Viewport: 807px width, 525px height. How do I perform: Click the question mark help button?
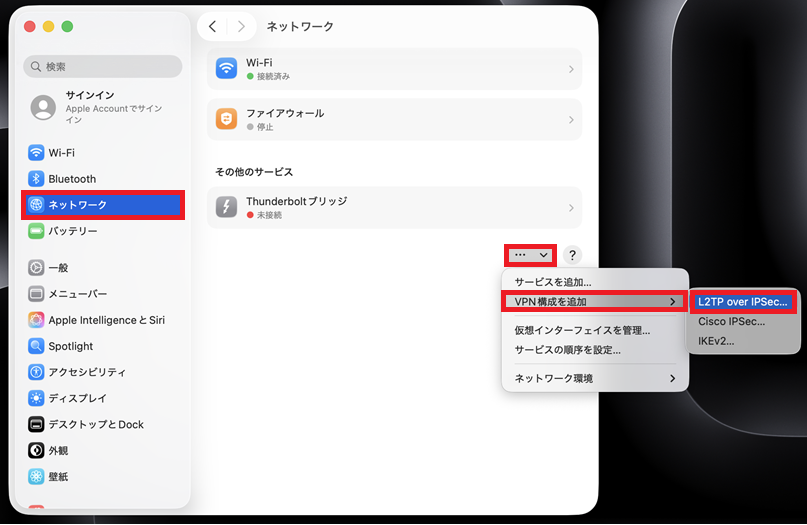[x=572, y=255]
